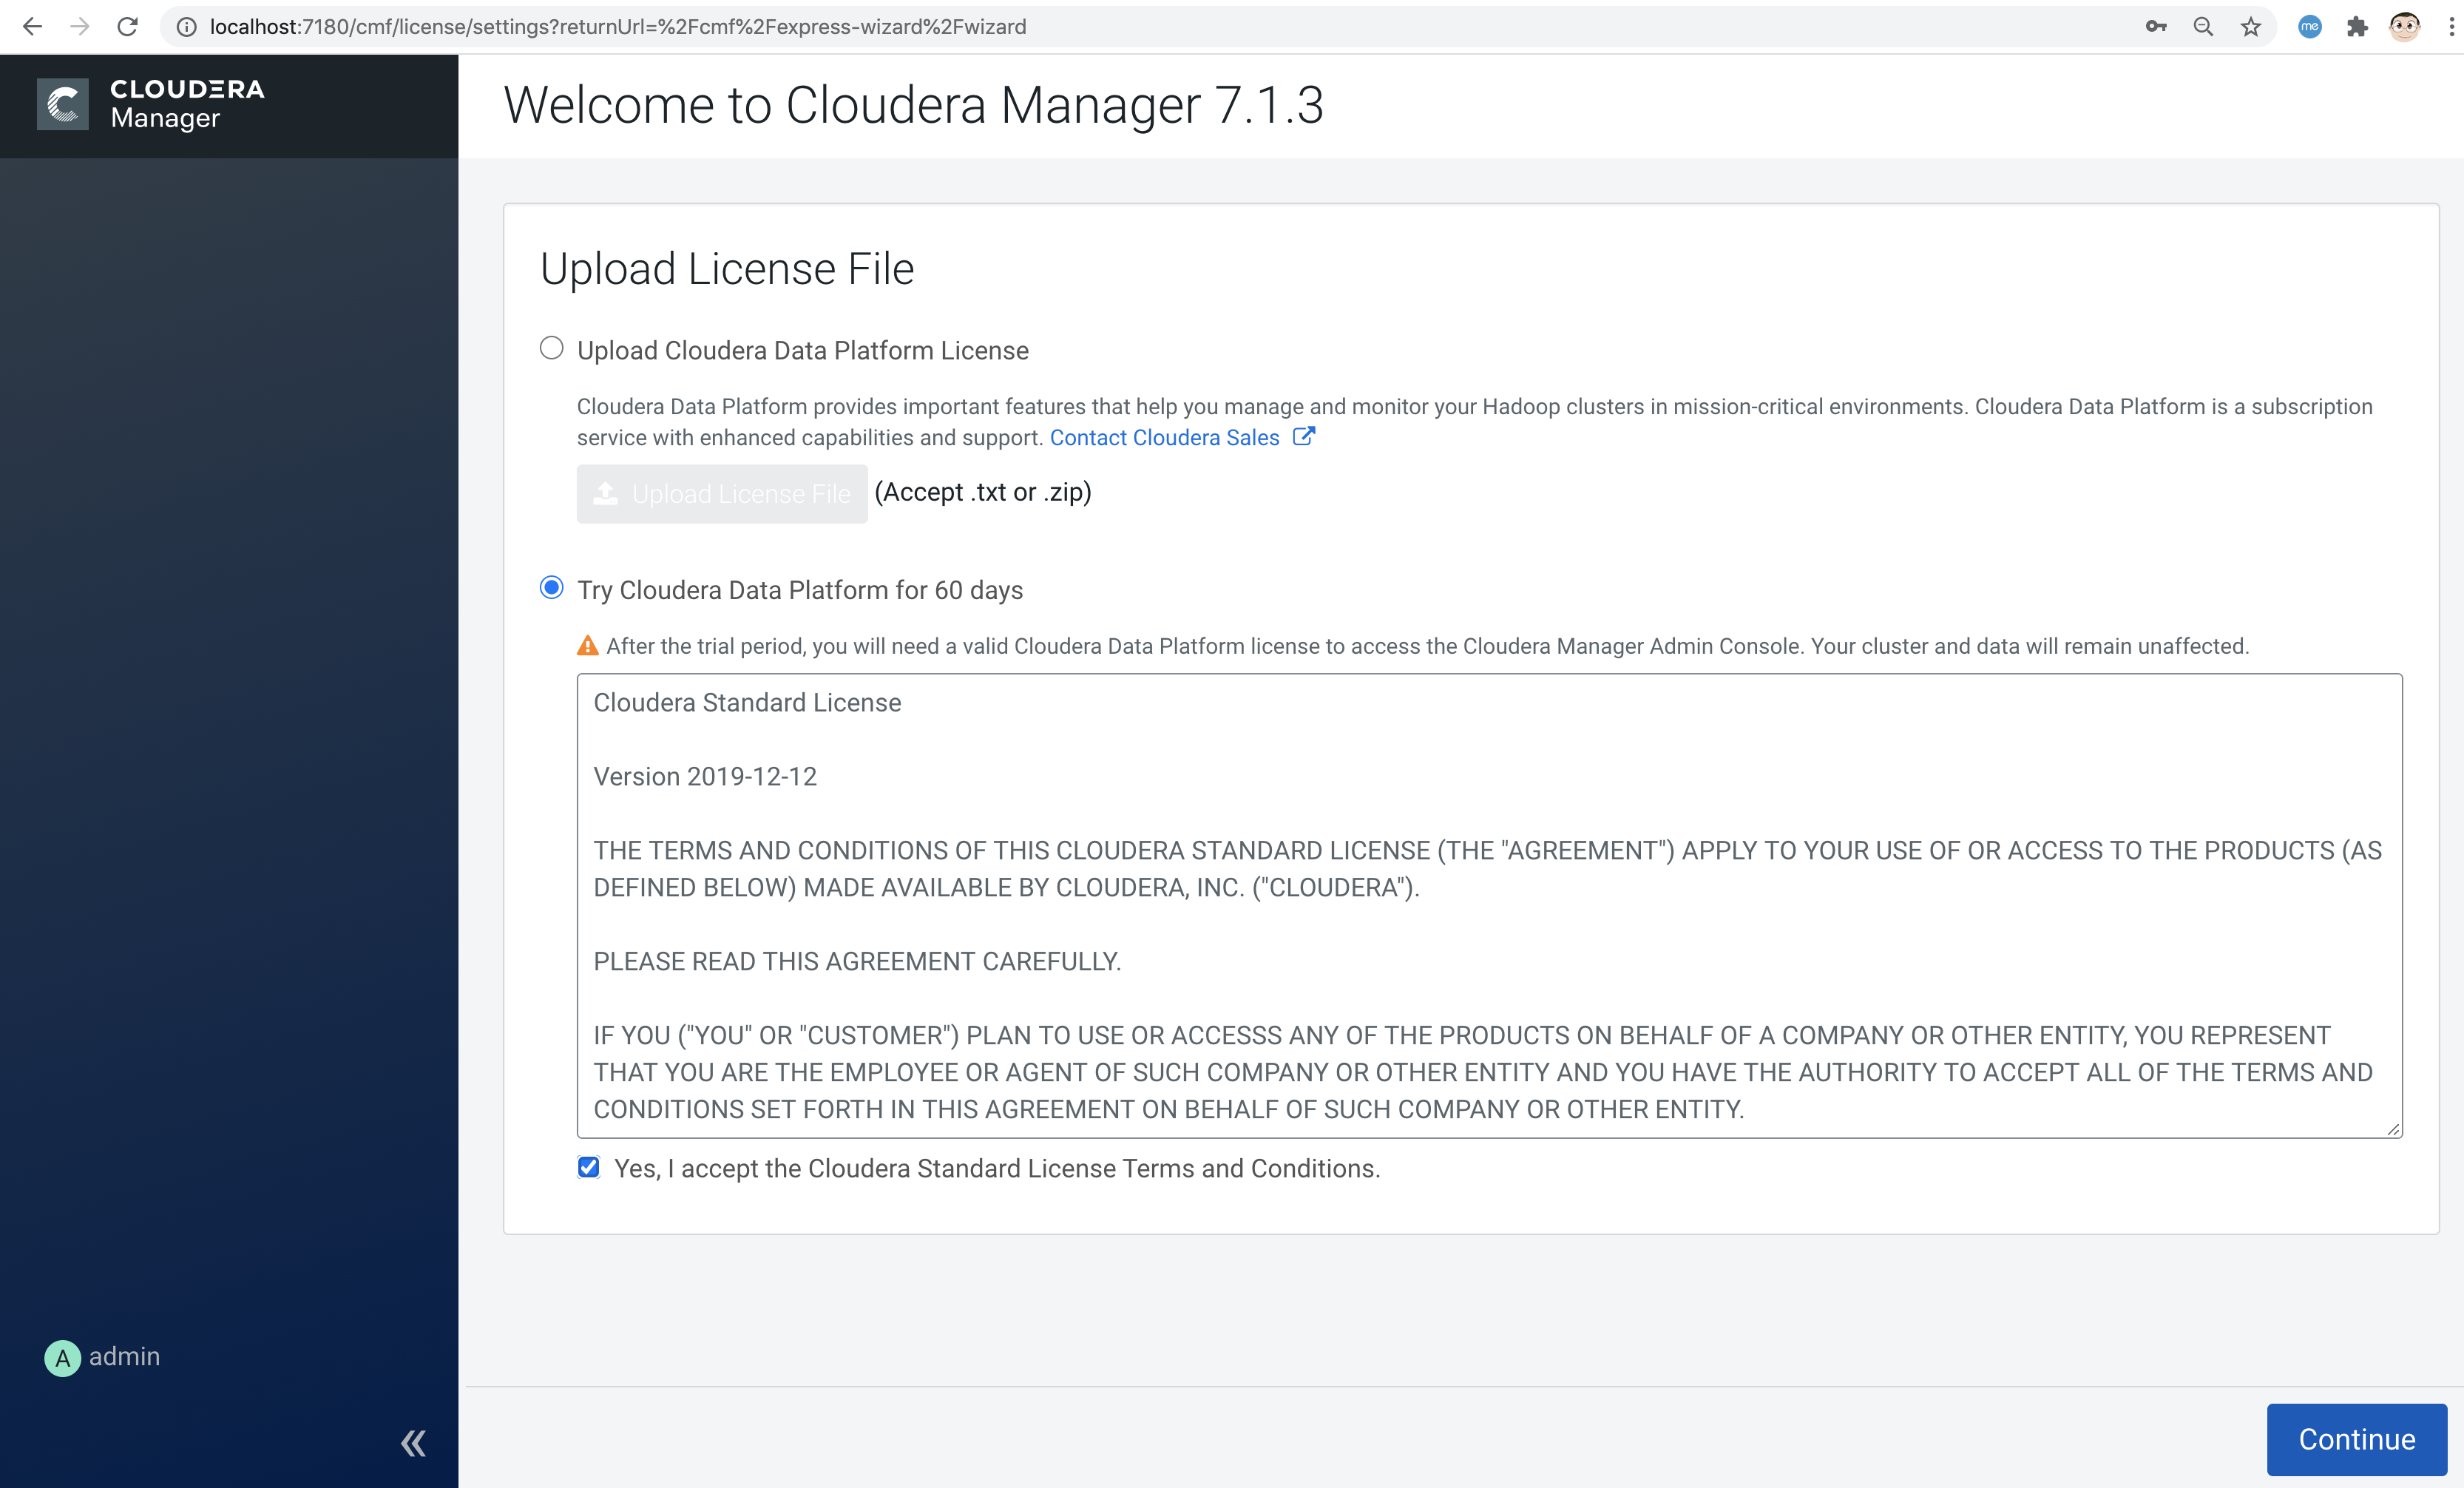The height and width of the screenshot is (1488, 2464).
Task: Bookmark this page with star icon
Action: 2250,27
